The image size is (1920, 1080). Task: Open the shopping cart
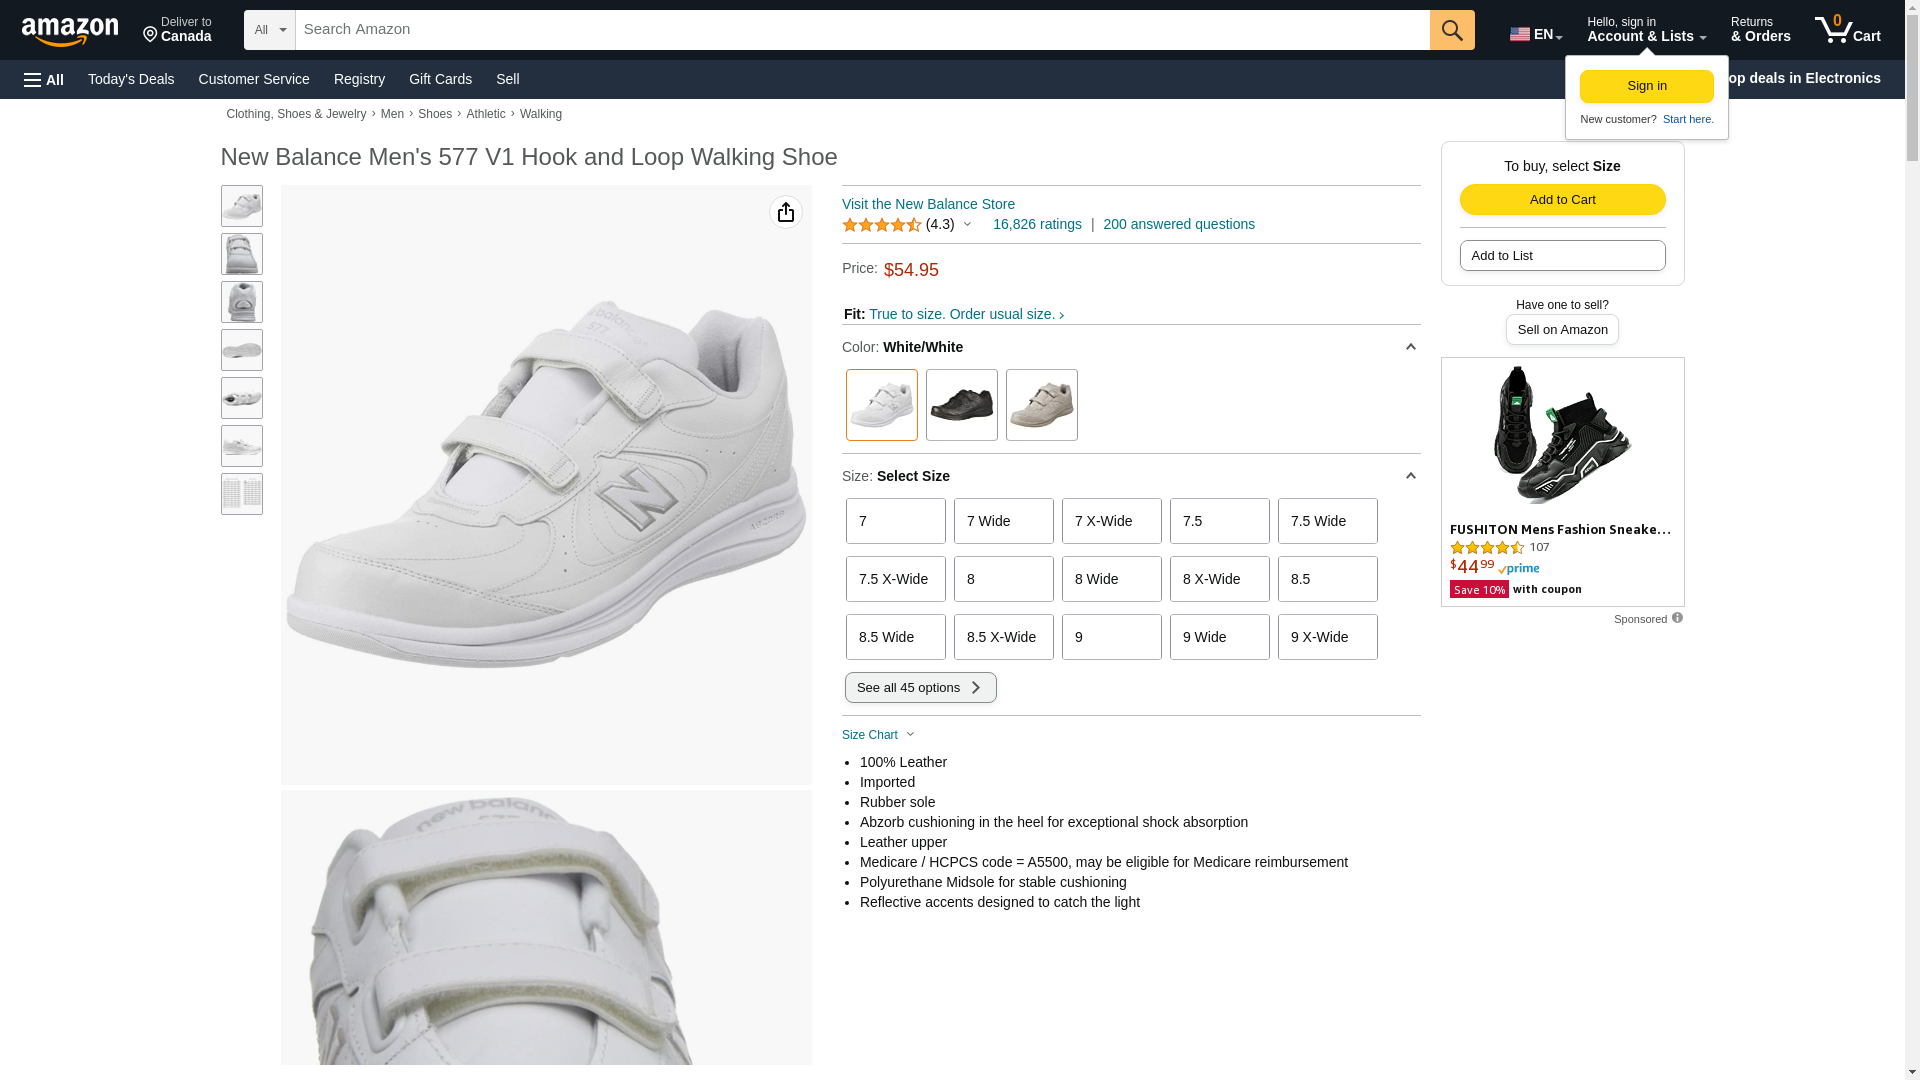coord(1847,30)
